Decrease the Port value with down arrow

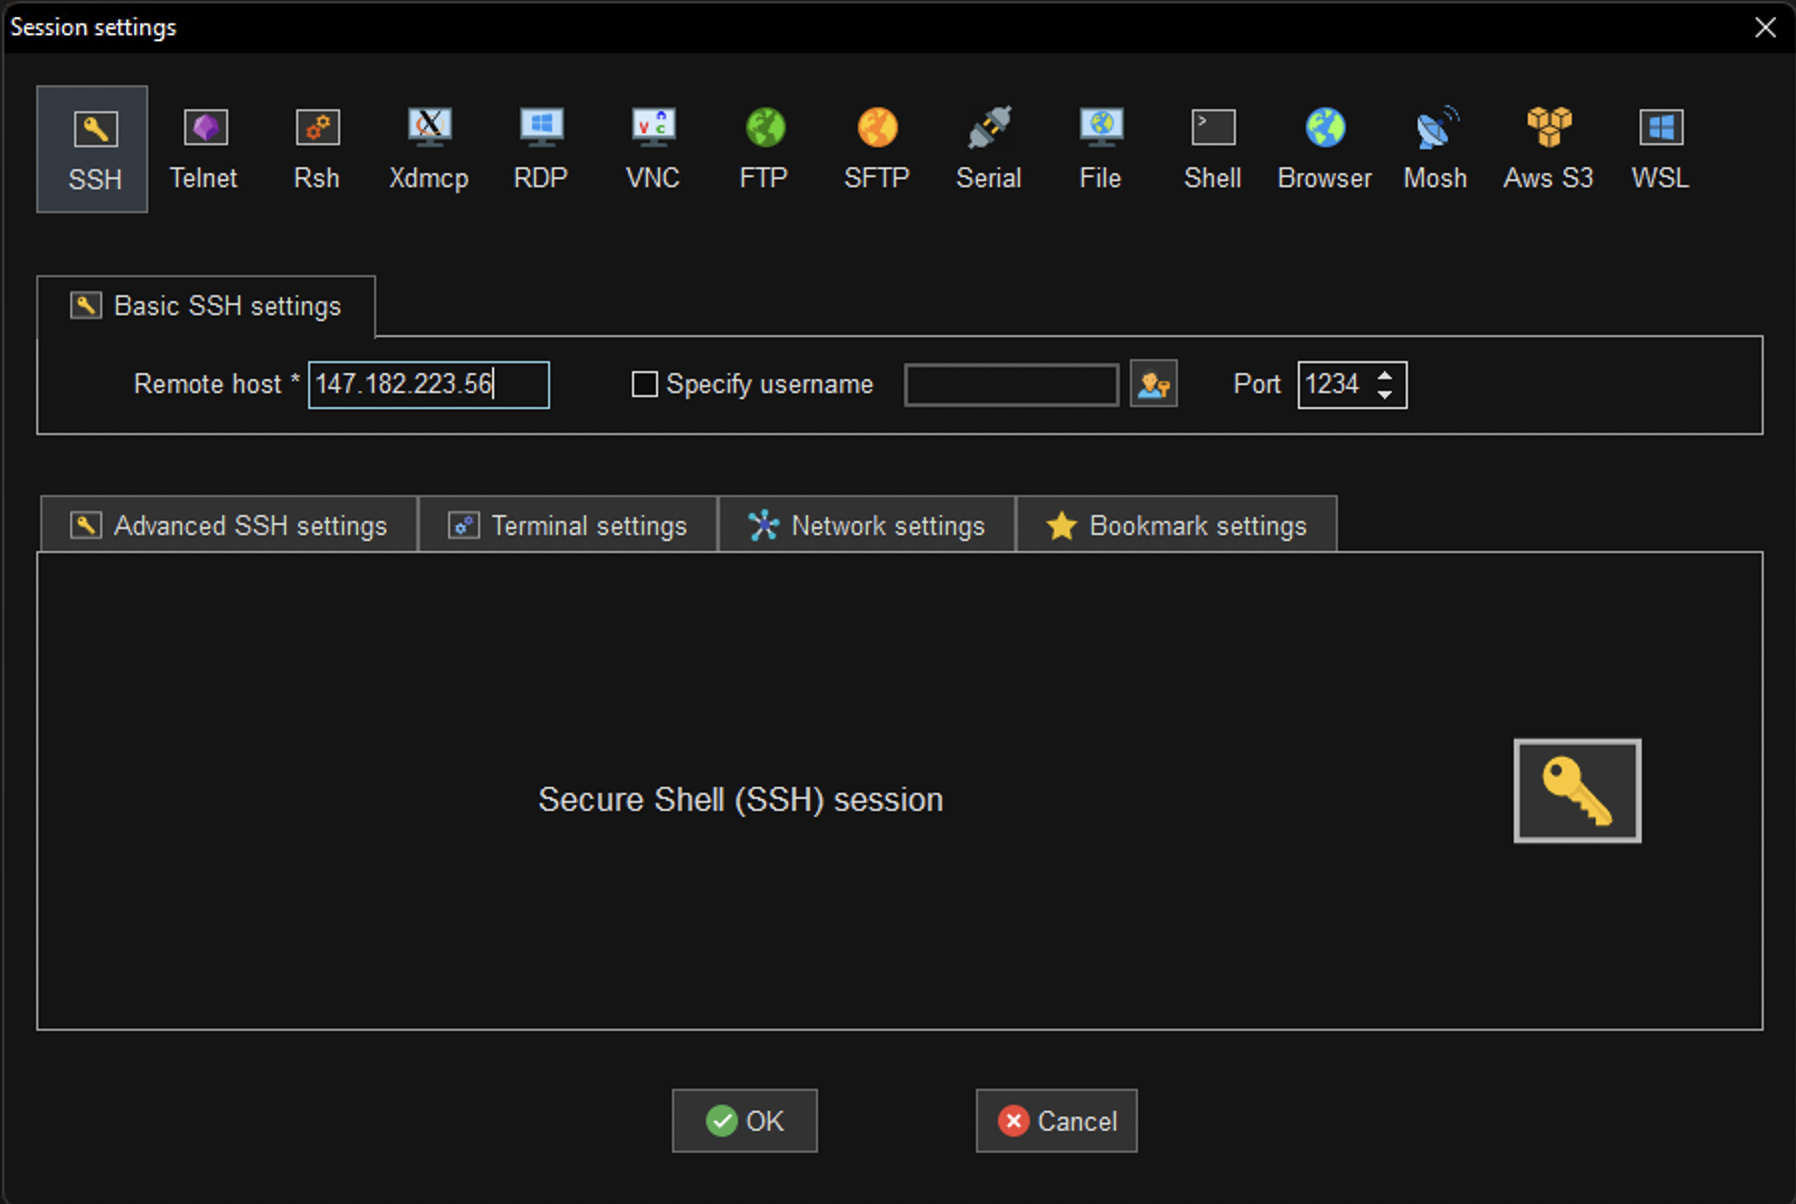[1385, 394]
